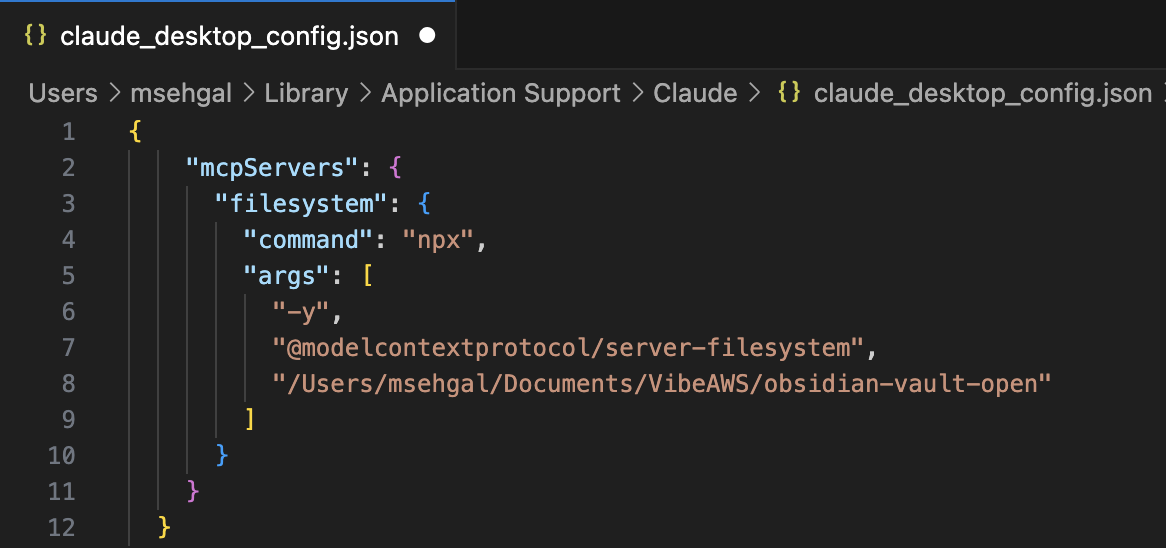Open the Users breadcrumb segment

pyautogui.click(x=63, y=94)
